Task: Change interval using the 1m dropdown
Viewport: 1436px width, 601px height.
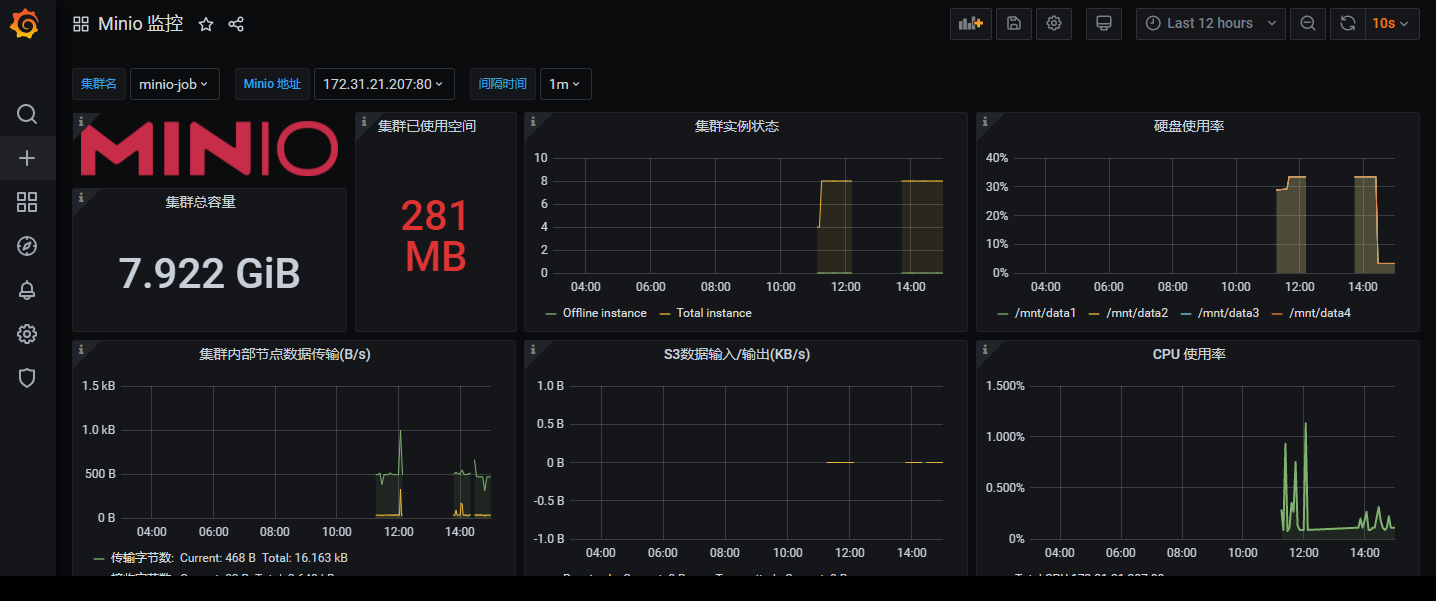Action: [x=565, y=84]
